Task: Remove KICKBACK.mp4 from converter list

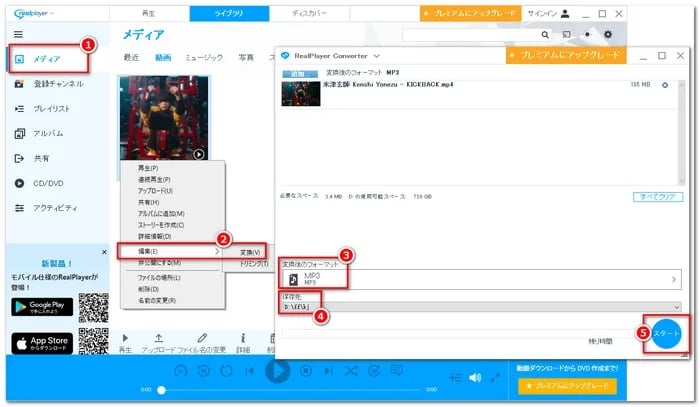Action: click(665, 85)
